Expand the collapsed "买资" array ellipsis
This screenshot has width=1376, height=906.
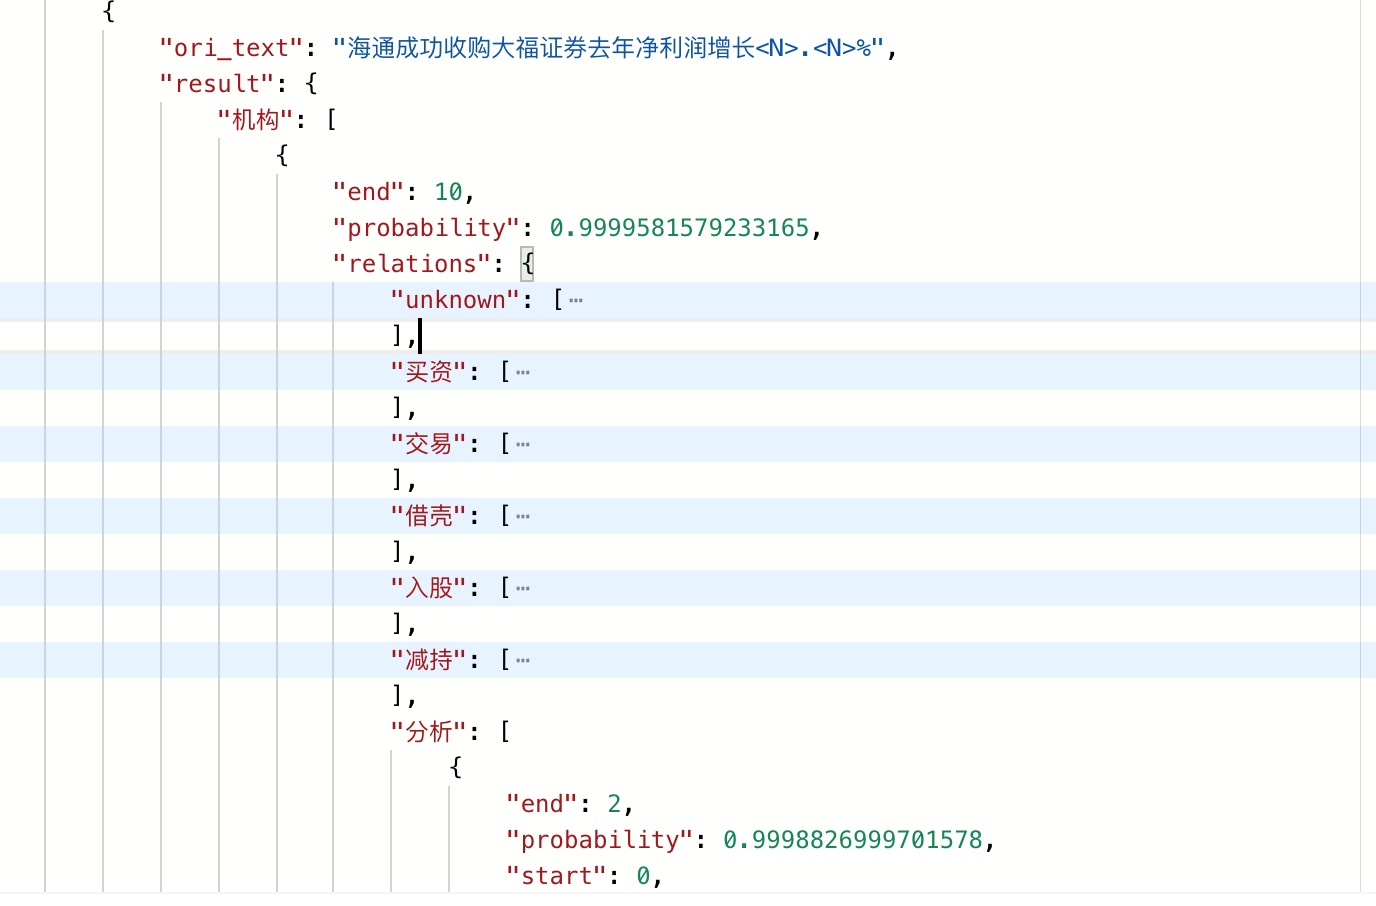coord(523,372)
